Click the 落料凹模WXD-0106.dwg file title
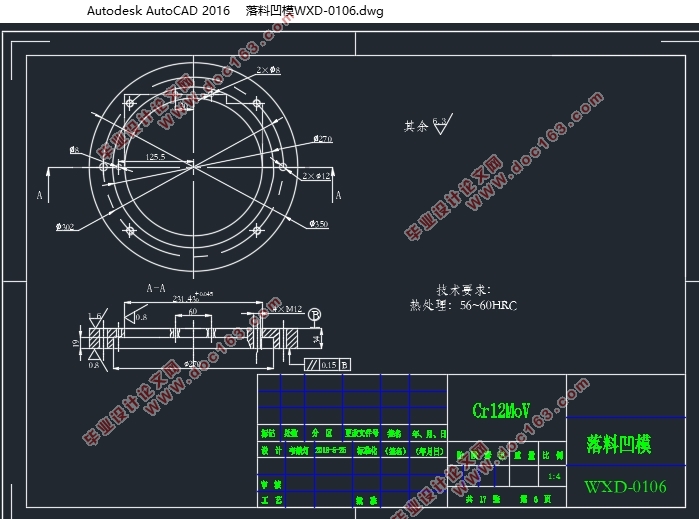 314,11
